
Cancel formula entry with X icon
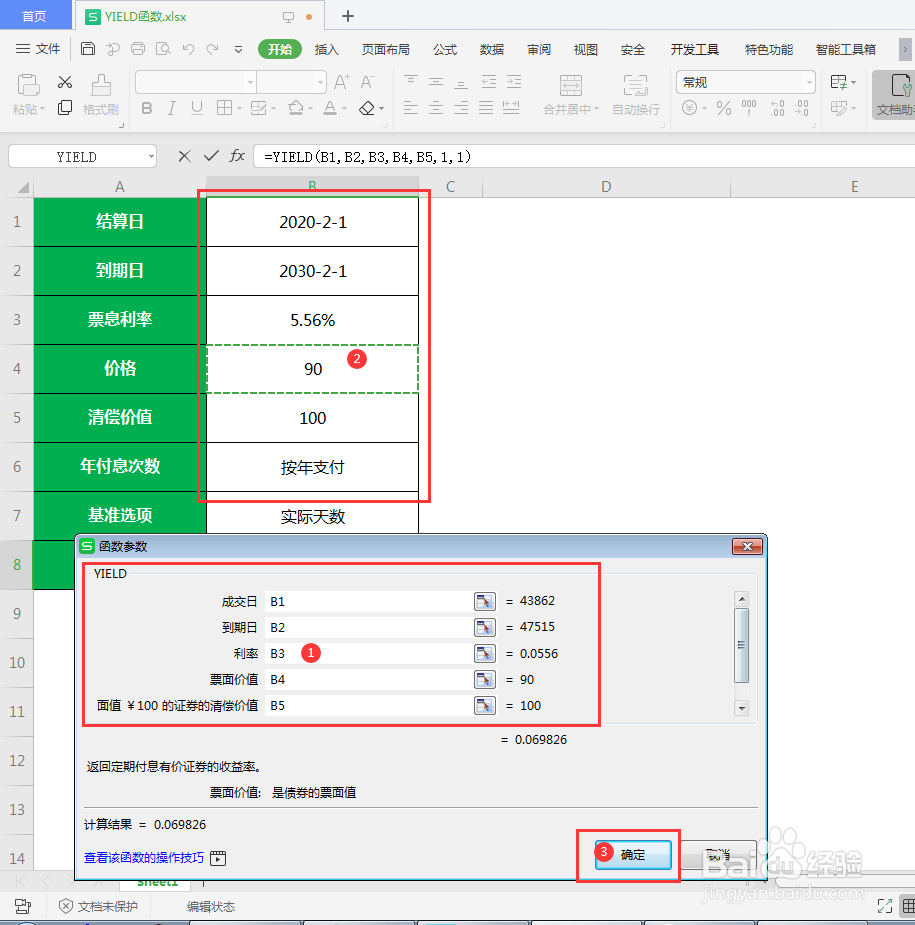click(185, 156)
